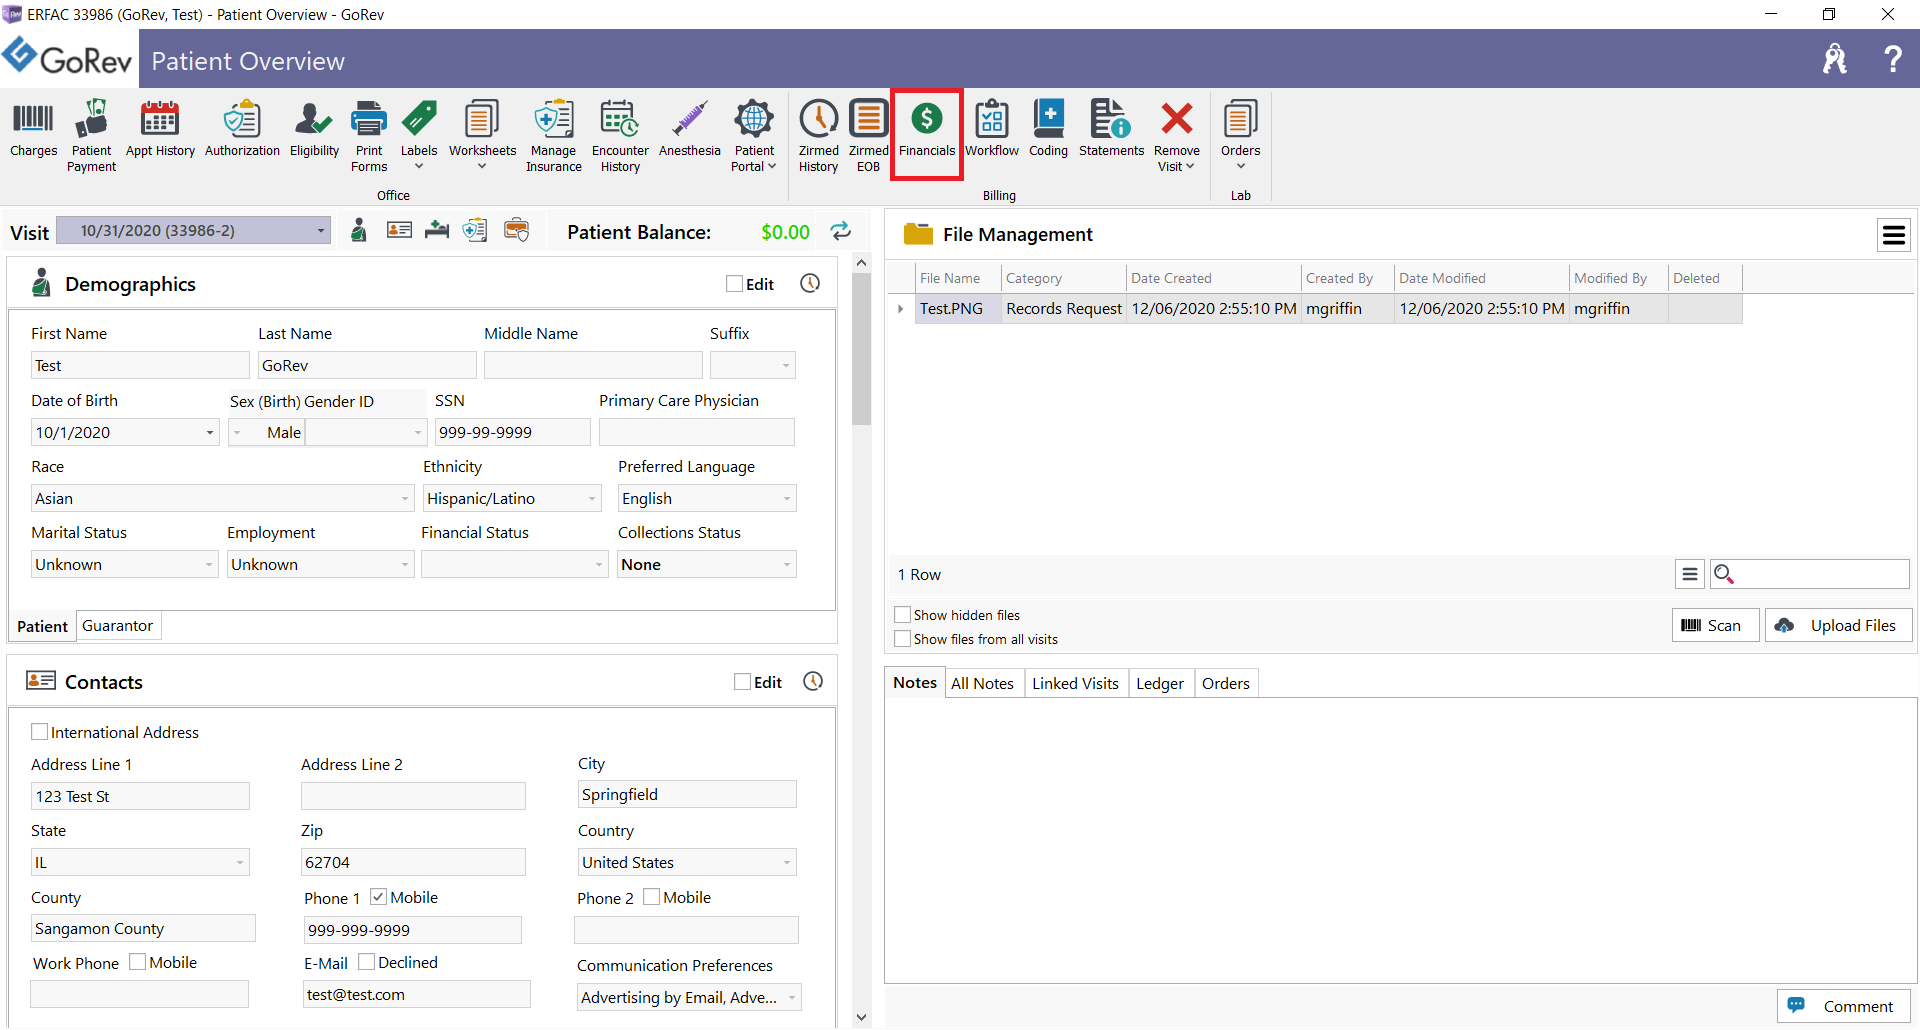Open the help question mark
1920x1030 pixels.
click(x=1892, y=59)
